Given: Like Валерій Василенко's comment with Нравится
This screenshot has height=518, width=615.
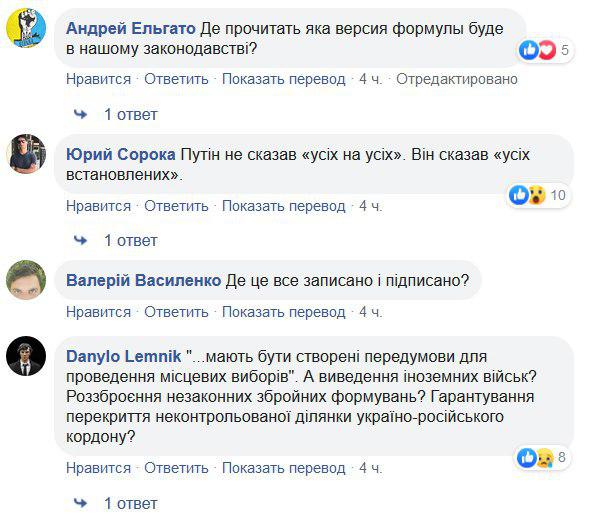Looking at the screenshot, I should tap(99, 312).
